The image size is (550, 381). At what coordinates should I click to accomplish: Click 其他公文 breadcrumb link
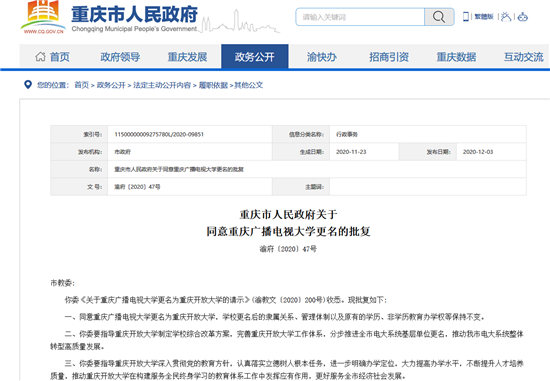(249, 85)
